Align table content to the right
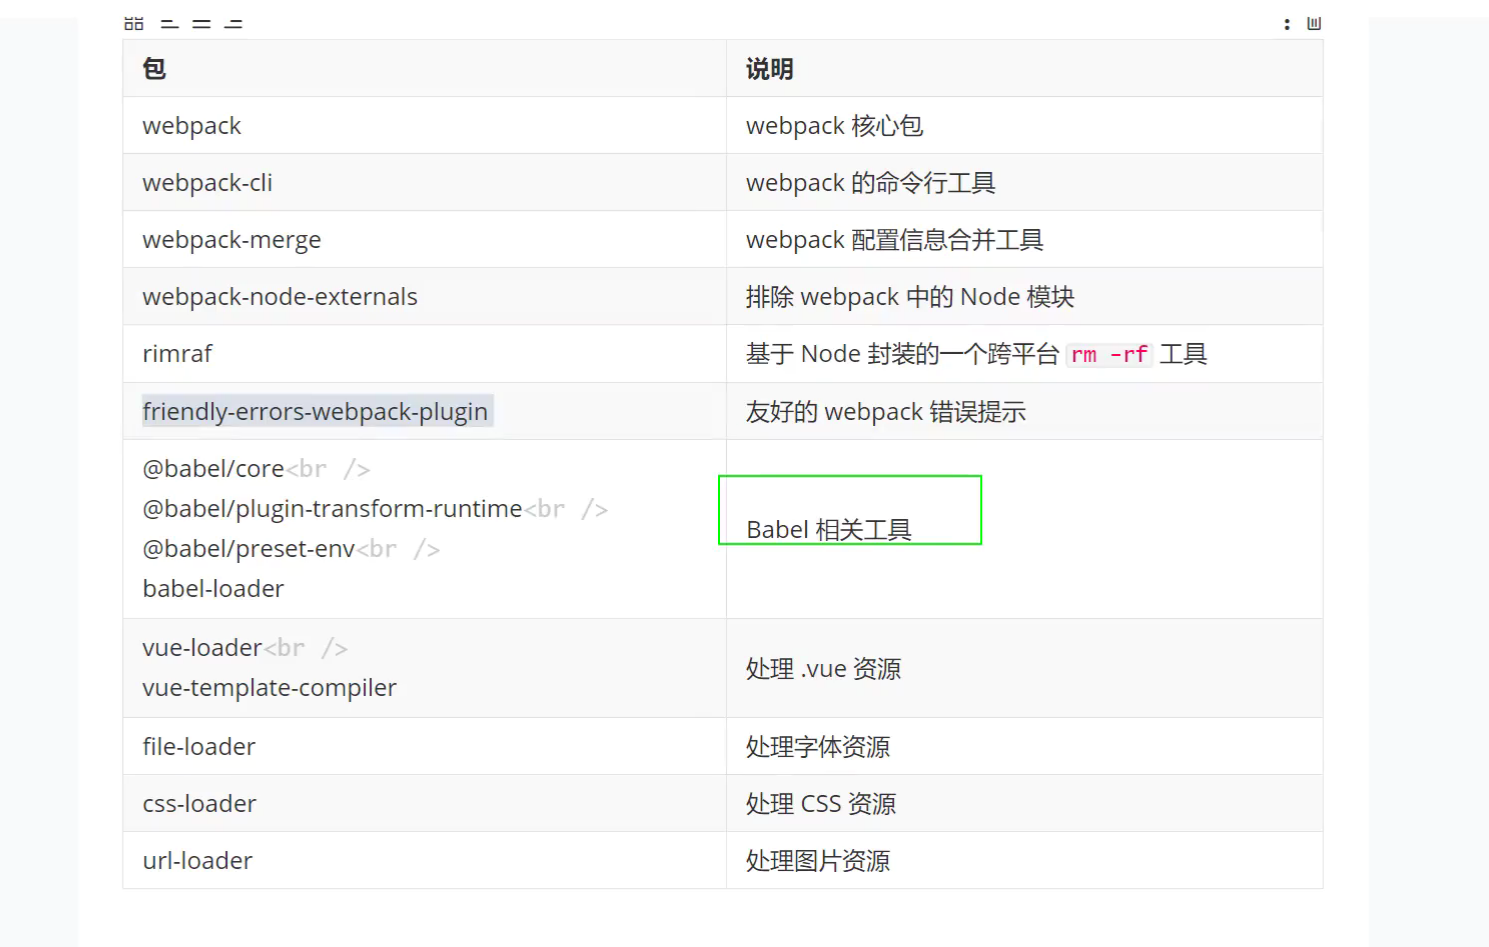This screenshot has width=1489, height=947. [234, 23]
